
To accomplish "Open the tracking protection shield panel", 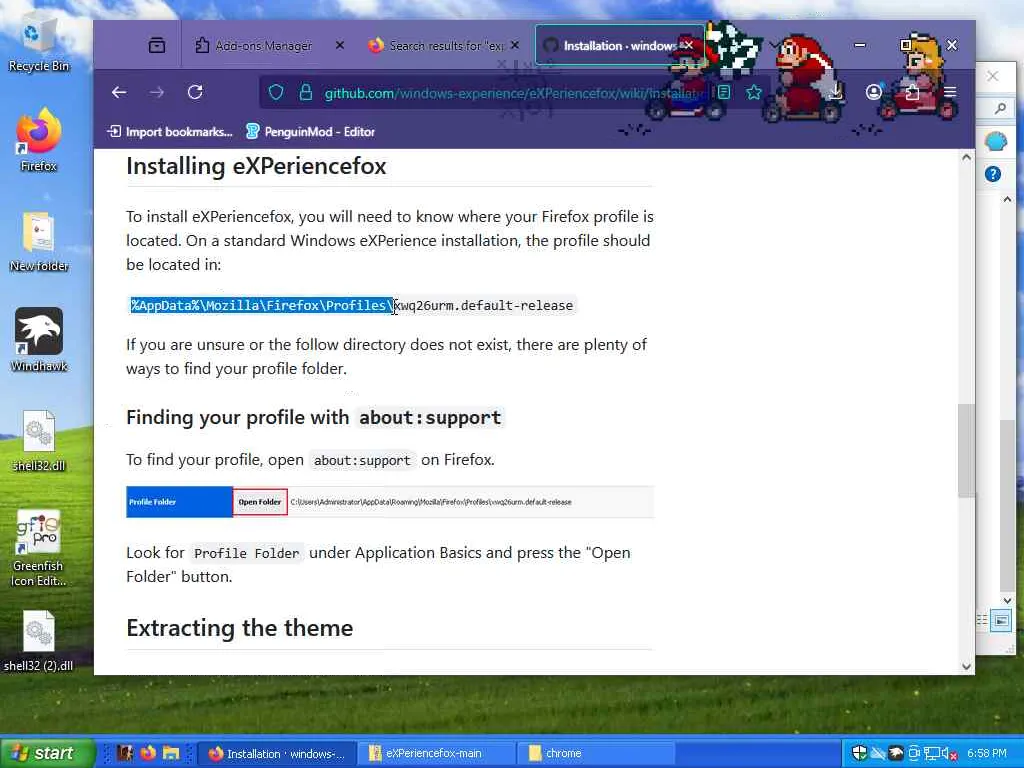I will click(276, 93).
